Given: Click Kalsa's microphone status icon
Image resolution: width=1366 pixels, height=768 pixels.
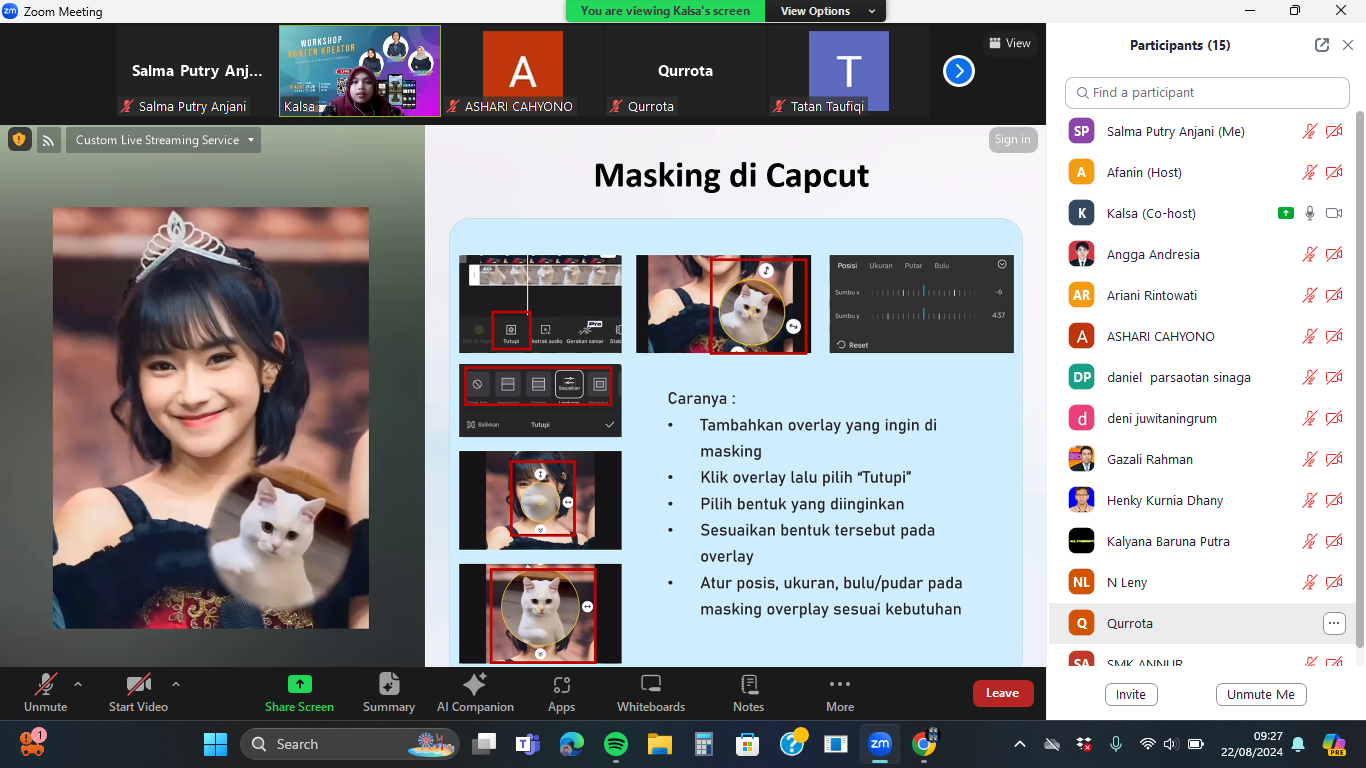Looking at the screenshot, I should click(x=1310, y=213).
